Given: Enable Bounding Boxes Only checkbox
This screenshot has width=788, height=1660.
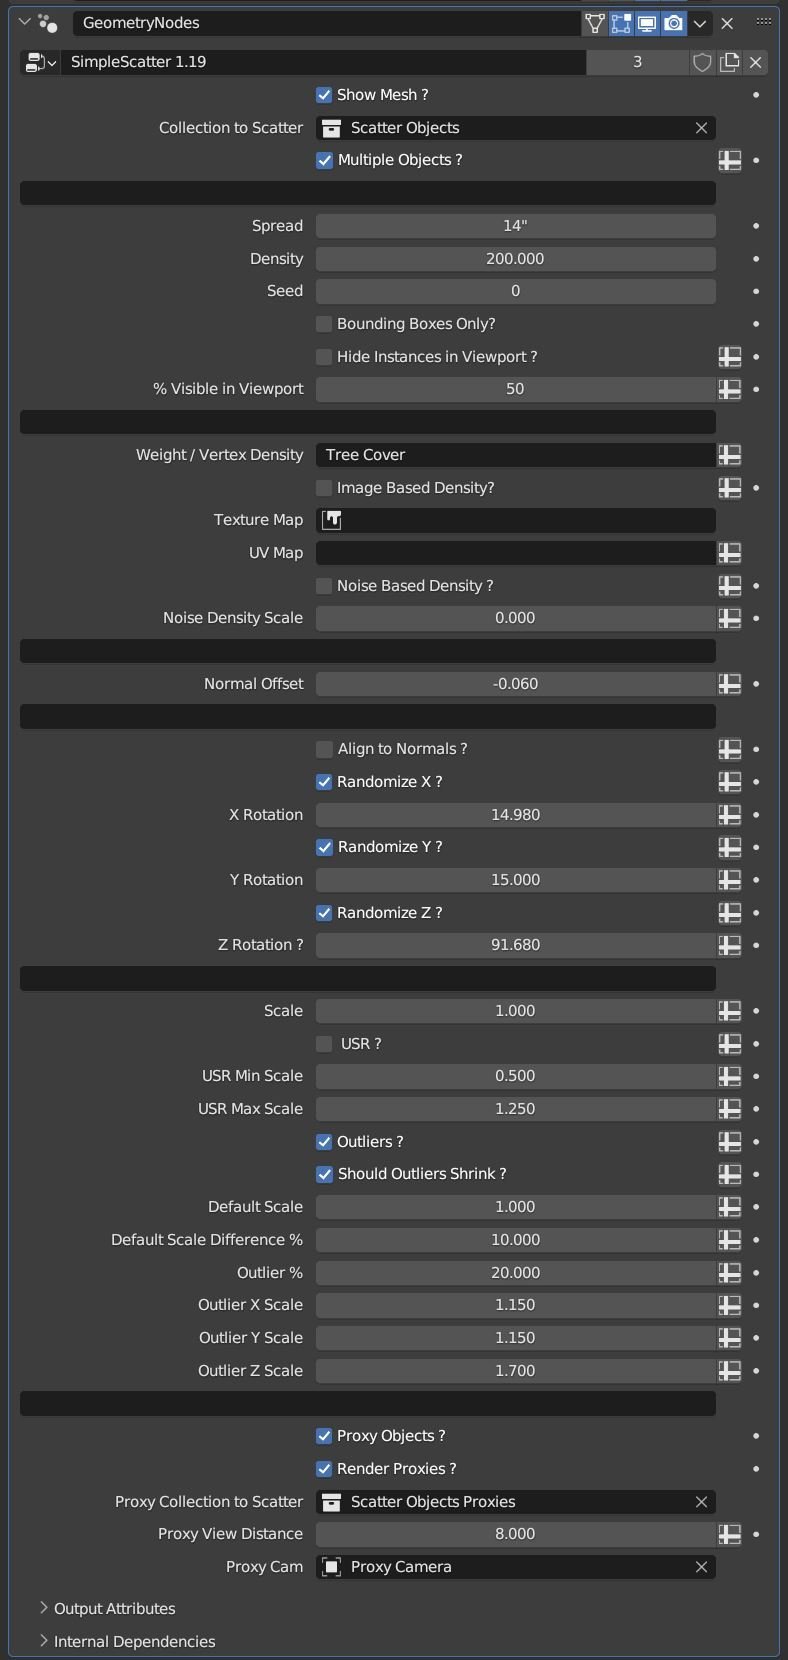Looking at the screenshot, I should point(324,324).
